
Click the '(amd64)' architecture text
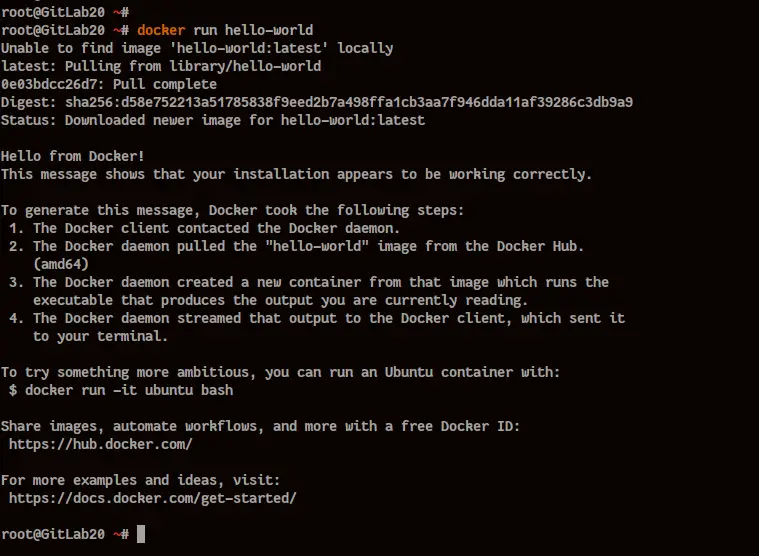61,264
